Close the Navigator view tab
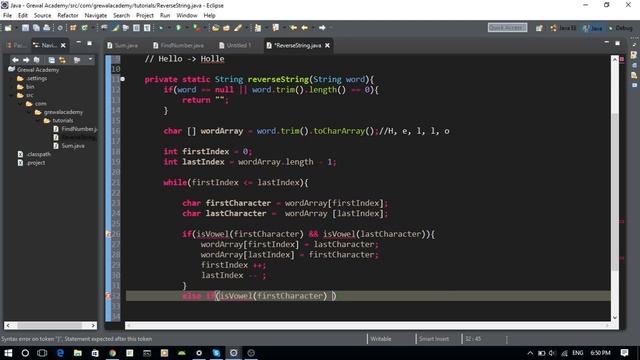The height and width of the screenshot is (360, 640). (x=63, y=45)
